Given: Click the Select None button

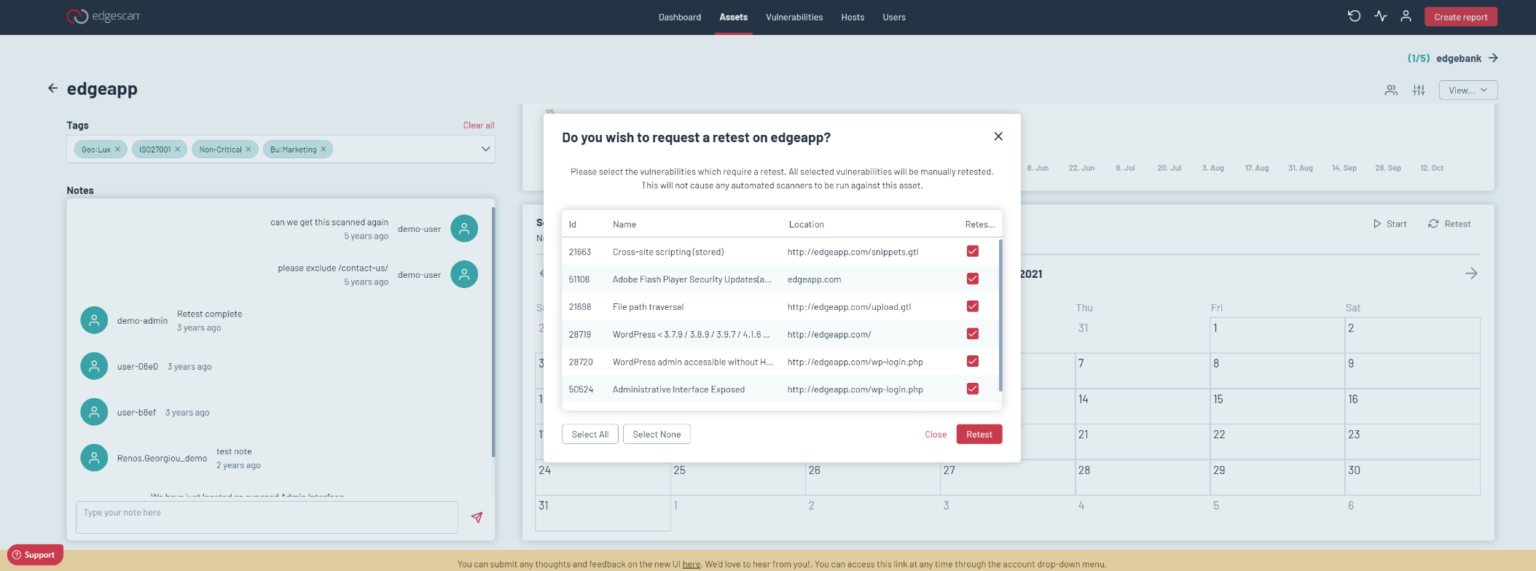Looking at the screenshot, I should point(656,434).
